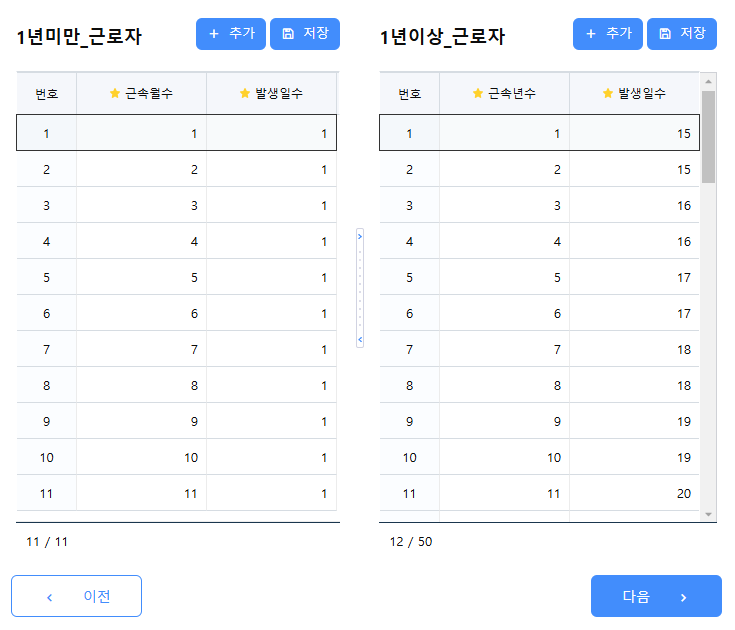Select 발생일수 cell showing 20 in row 11
Viewport: 735px width, 630px height.
634,493
